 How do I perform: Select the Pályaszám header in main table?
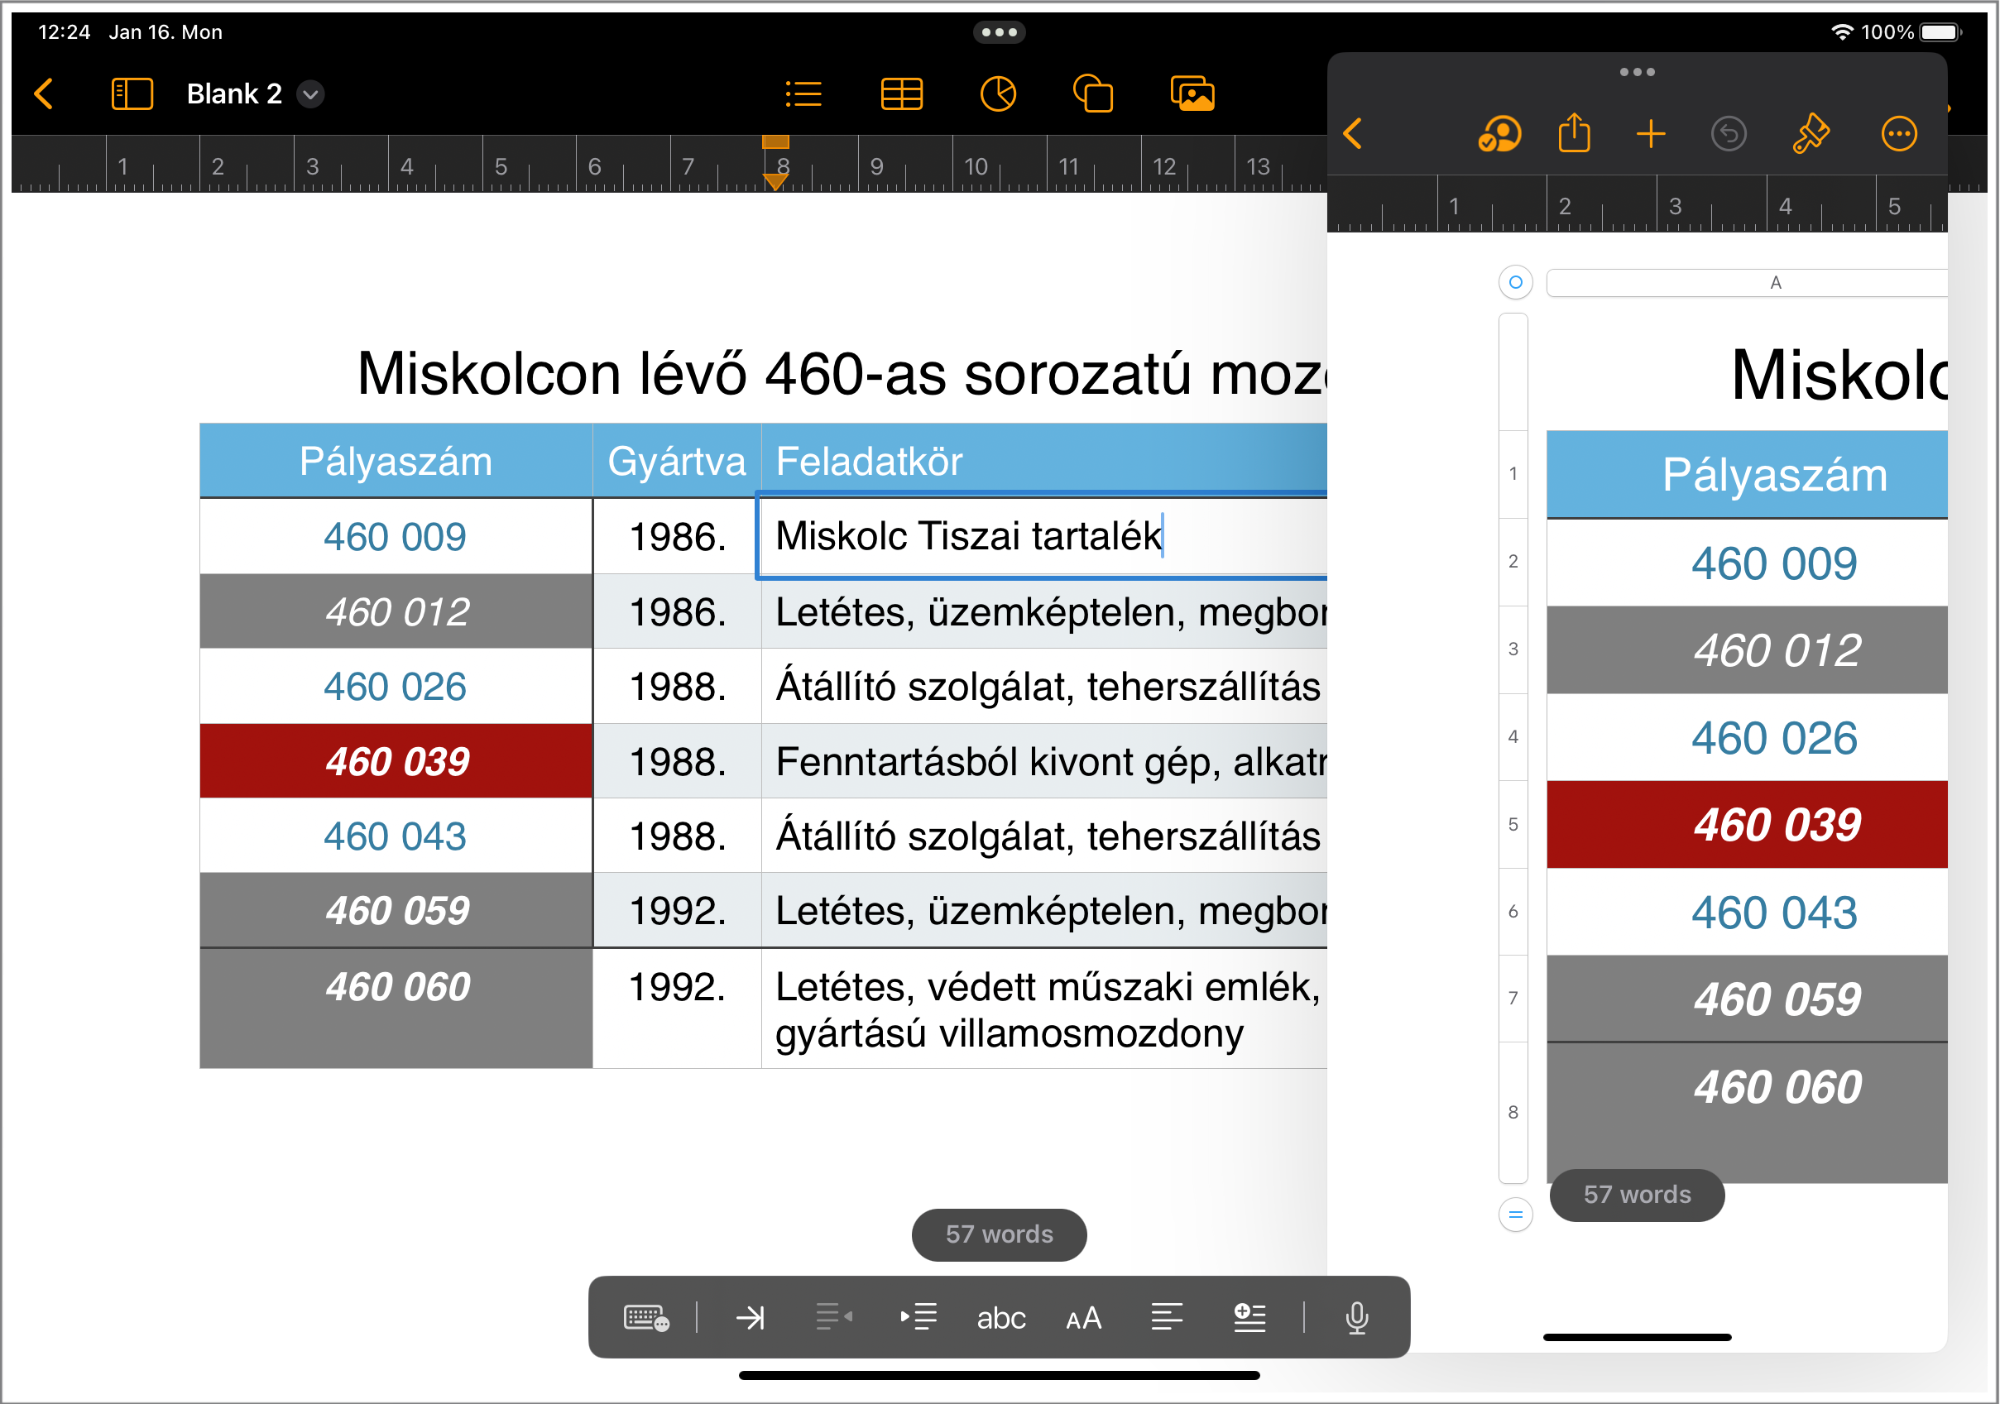[396, 461]
